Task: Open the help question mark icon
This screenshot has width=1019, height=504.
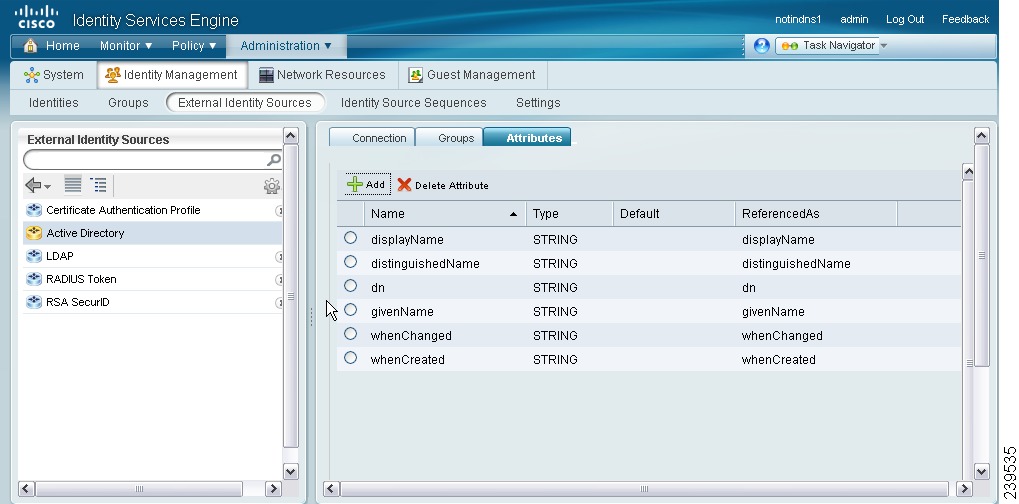Action: tap(762, 46)
